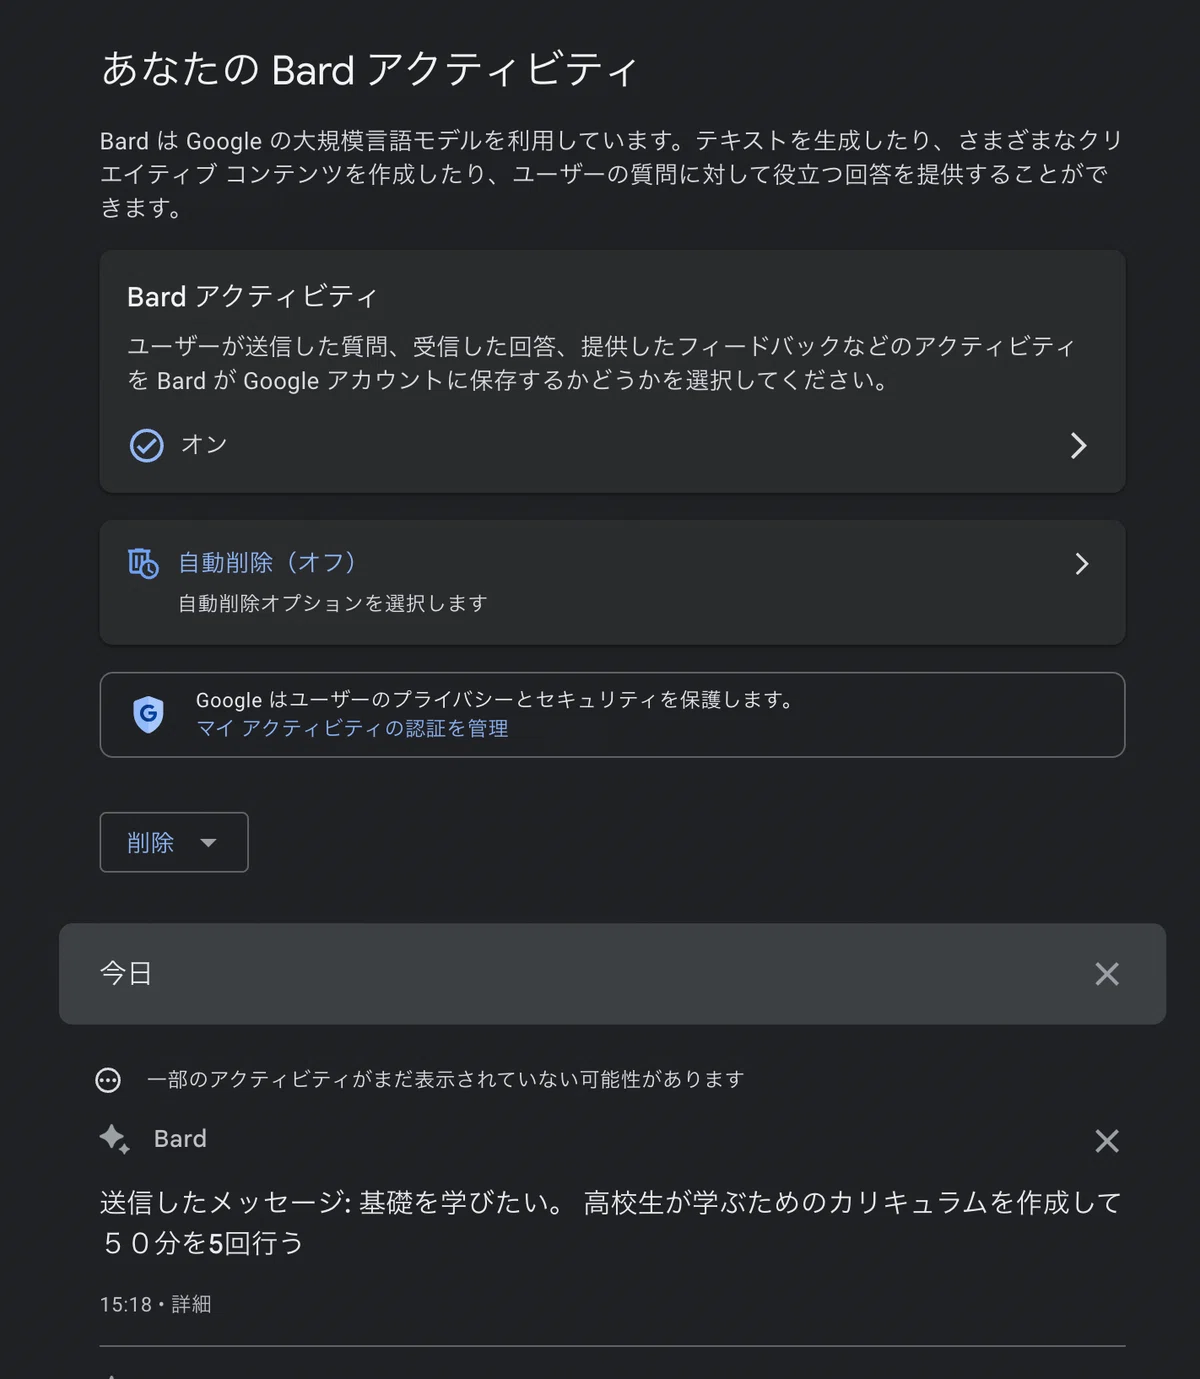Viewport: 1200px width, 1379px height.
Task: Click the Bard sparkle icon
Action: pyautogui.click(x=115, y=1139)
